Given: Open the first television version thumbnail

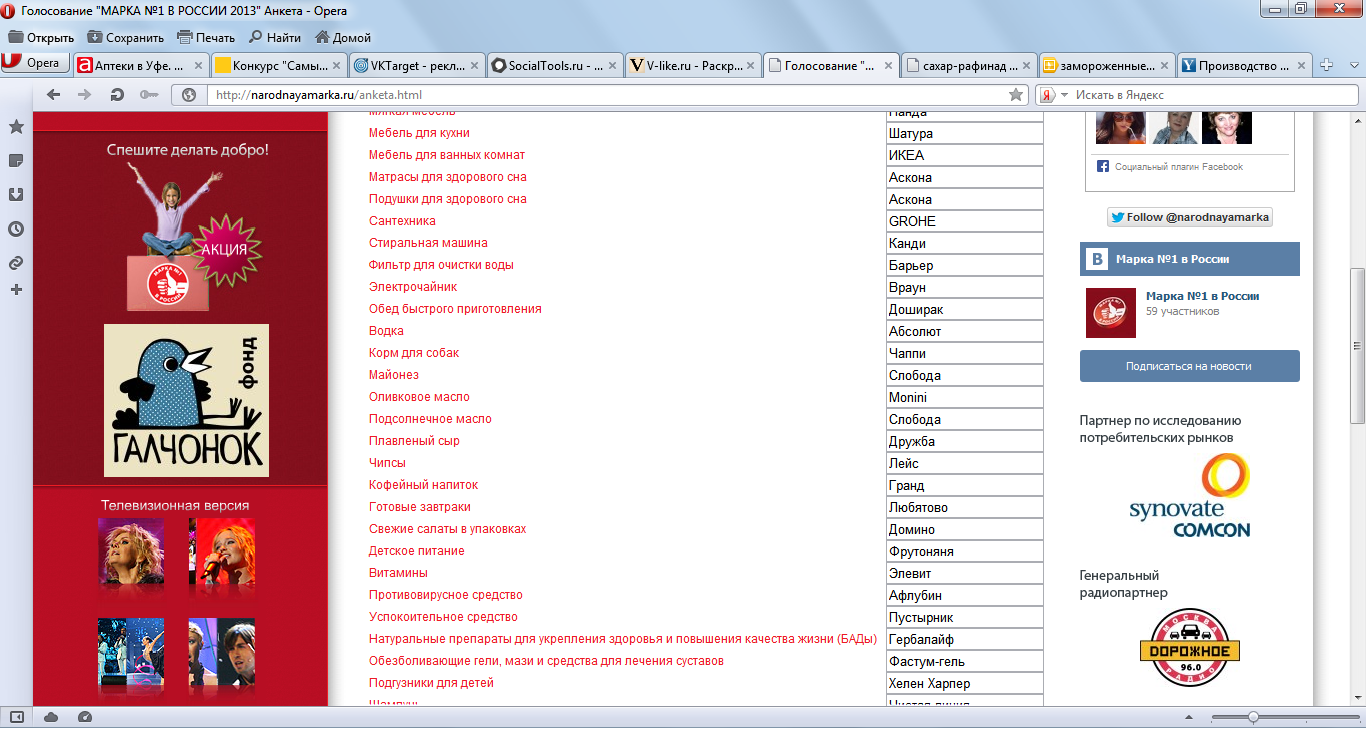Looking at the screenshot, I should [x=130, y=553].
